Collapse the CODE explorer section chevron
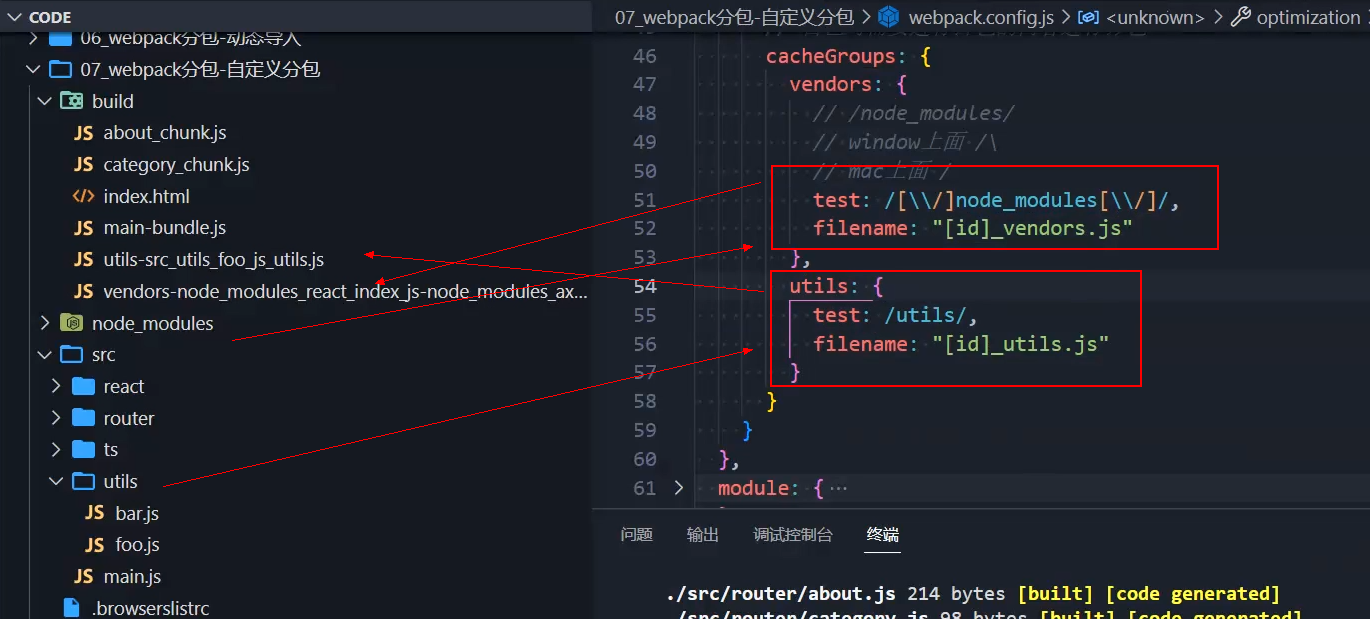Image resolution: width=1370 pixels, height=619 pixels. coord(13,17)
